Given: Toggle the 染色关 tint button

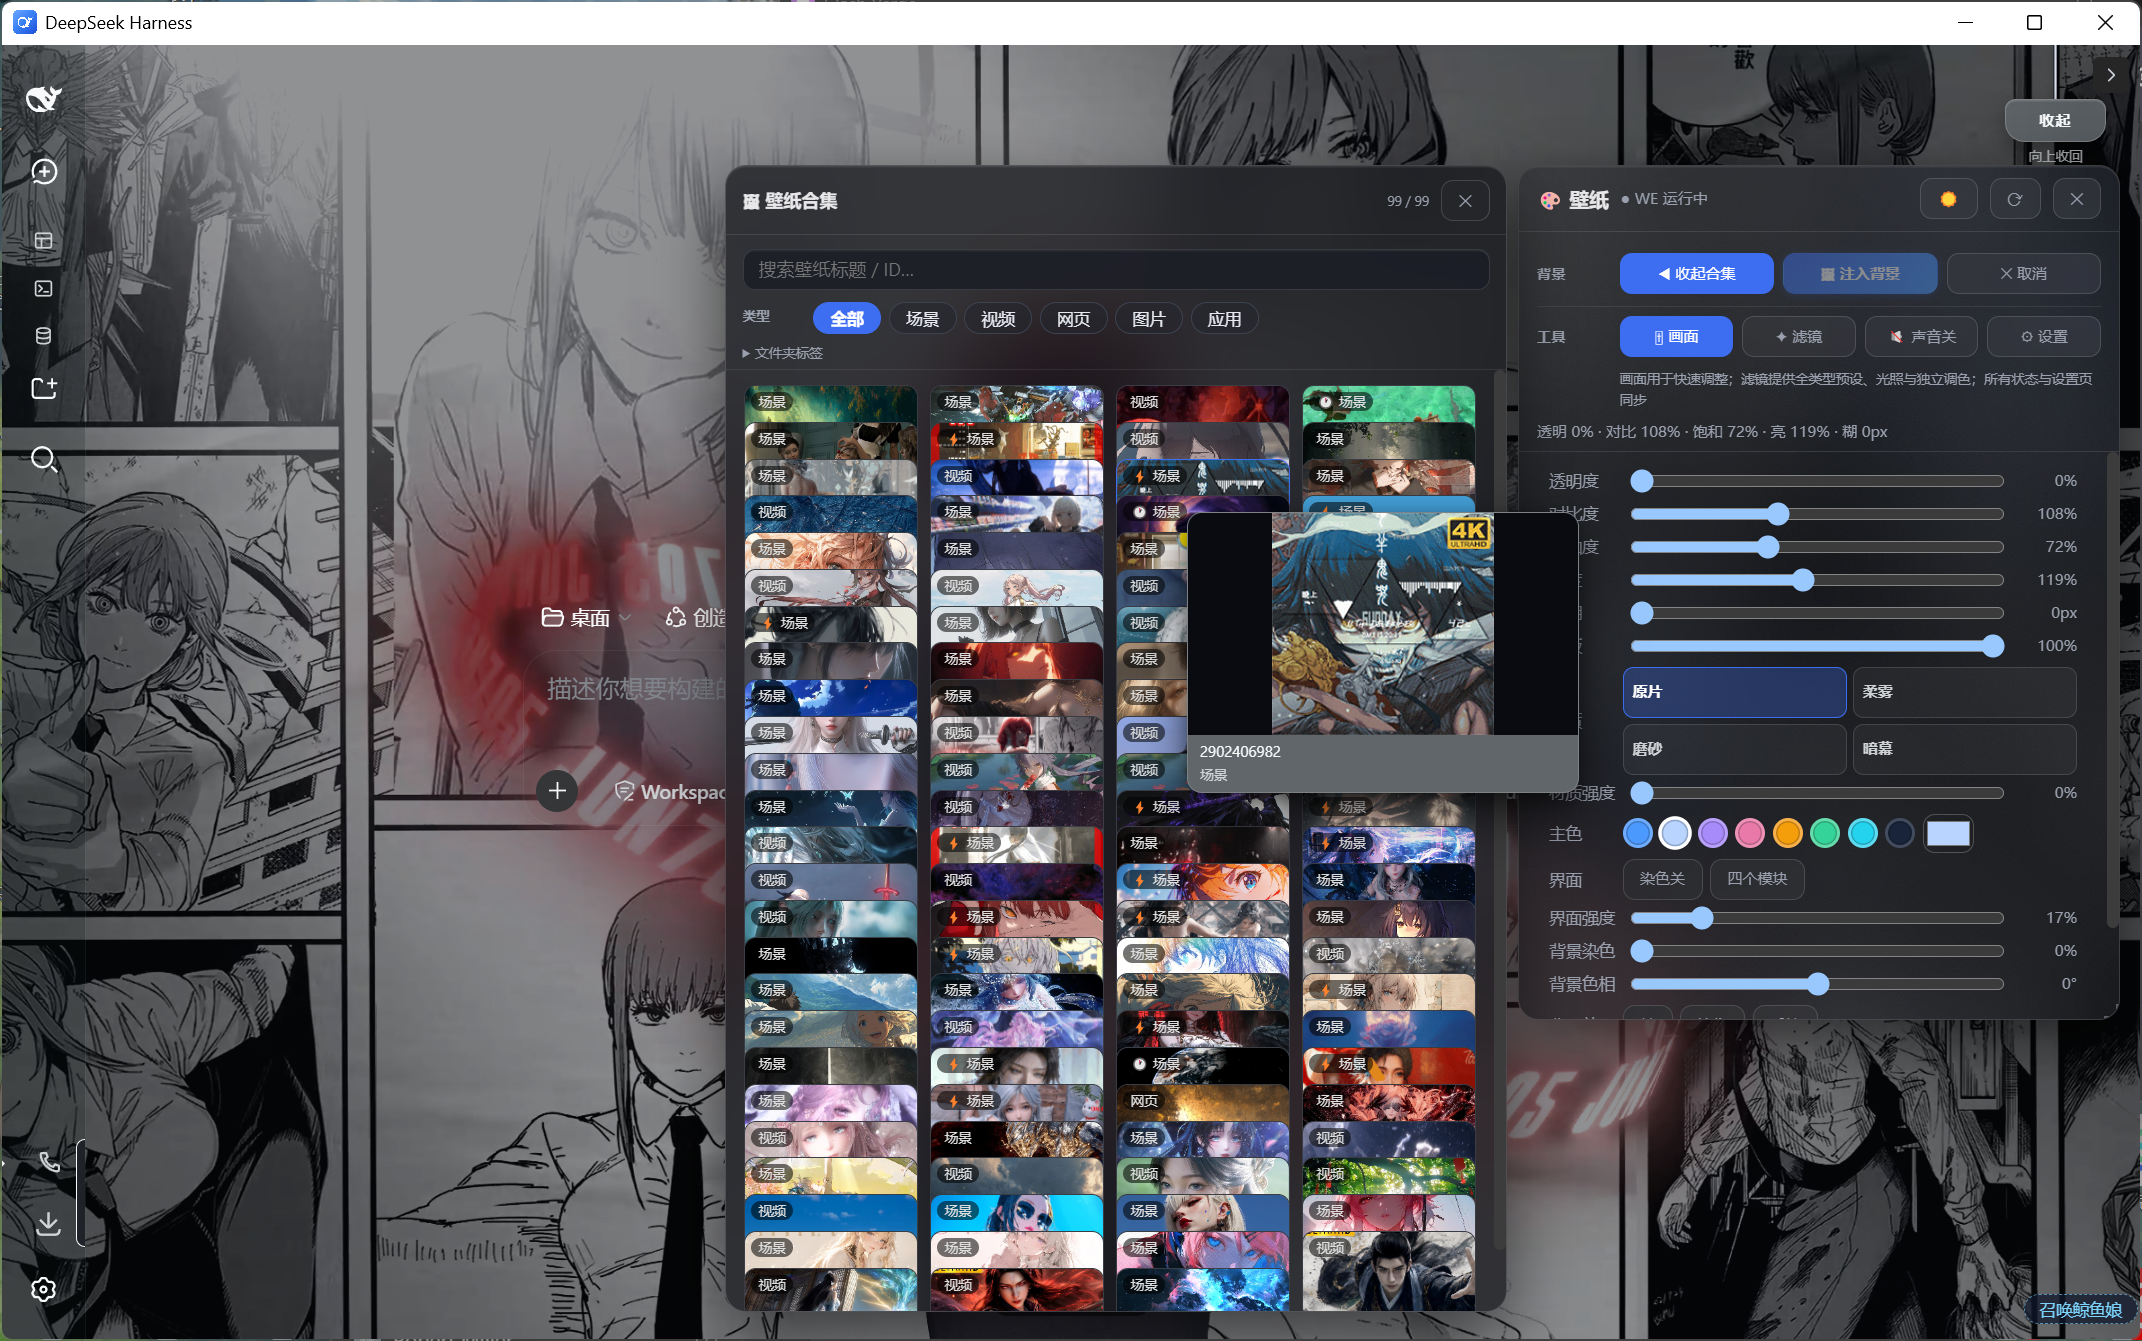Looking at the screenshot, I should coord(1662,879).
